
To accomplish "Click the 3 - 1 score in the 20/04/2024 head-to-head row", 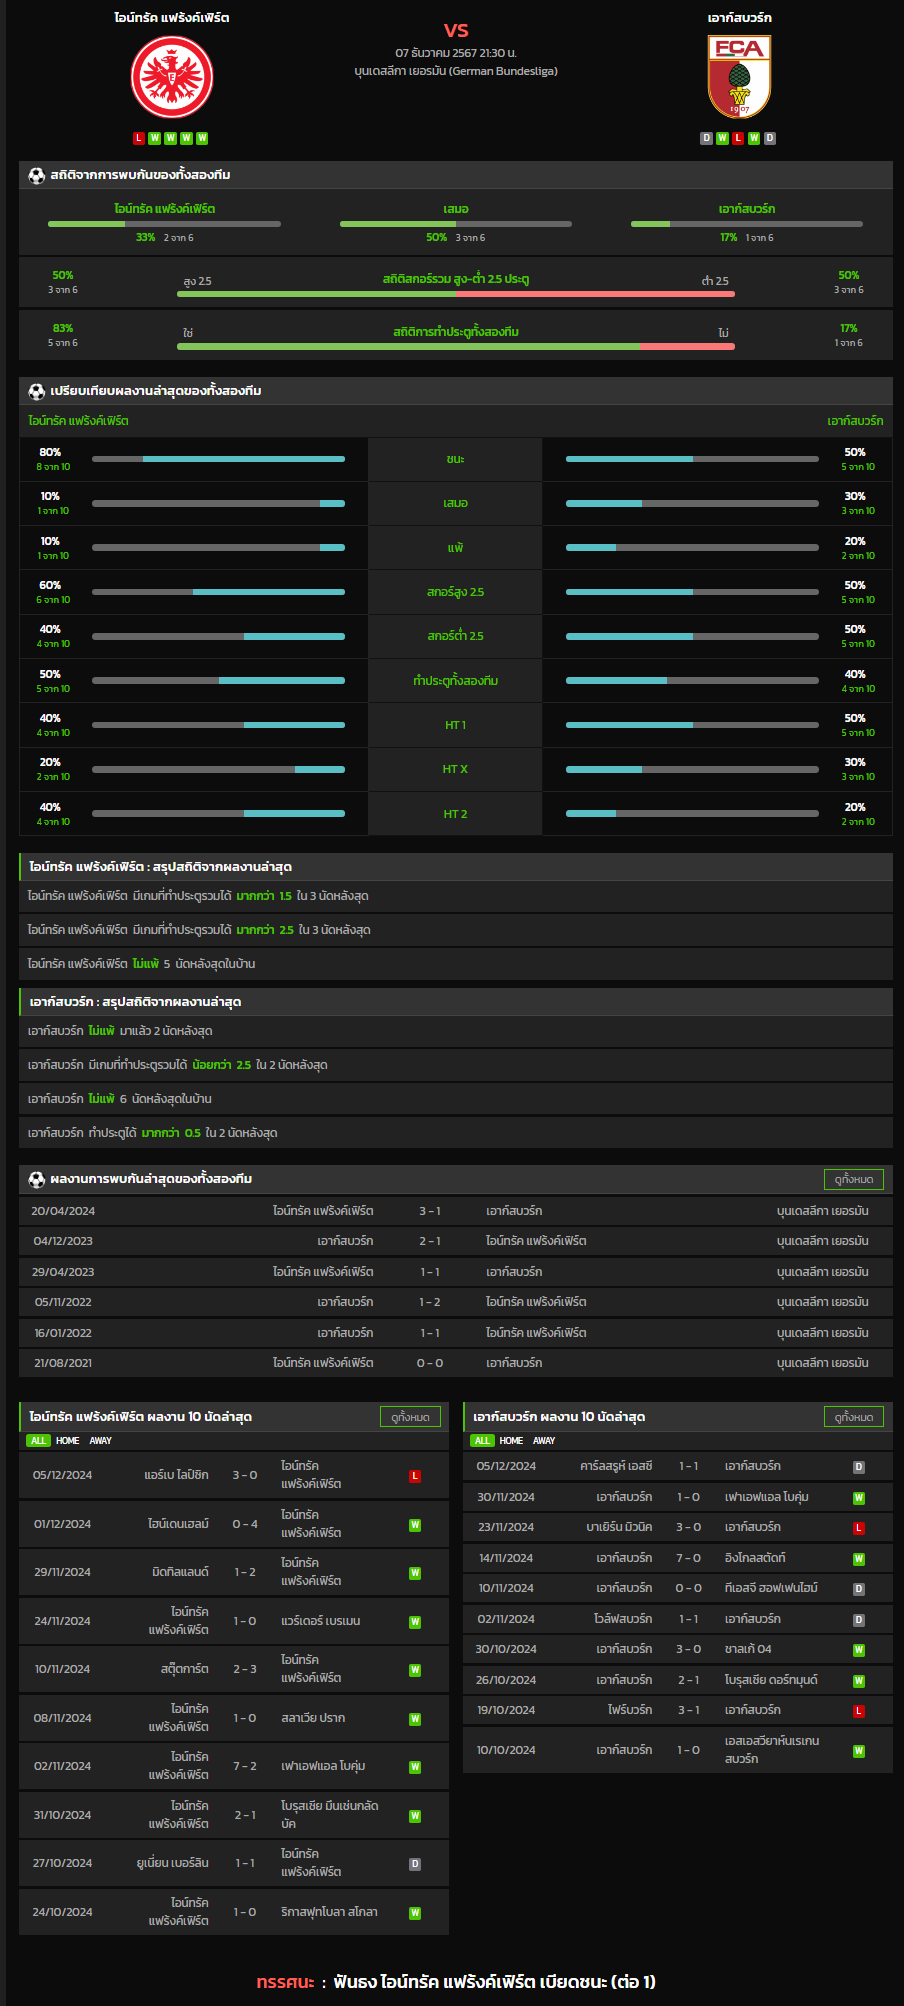I will 430,1211.
